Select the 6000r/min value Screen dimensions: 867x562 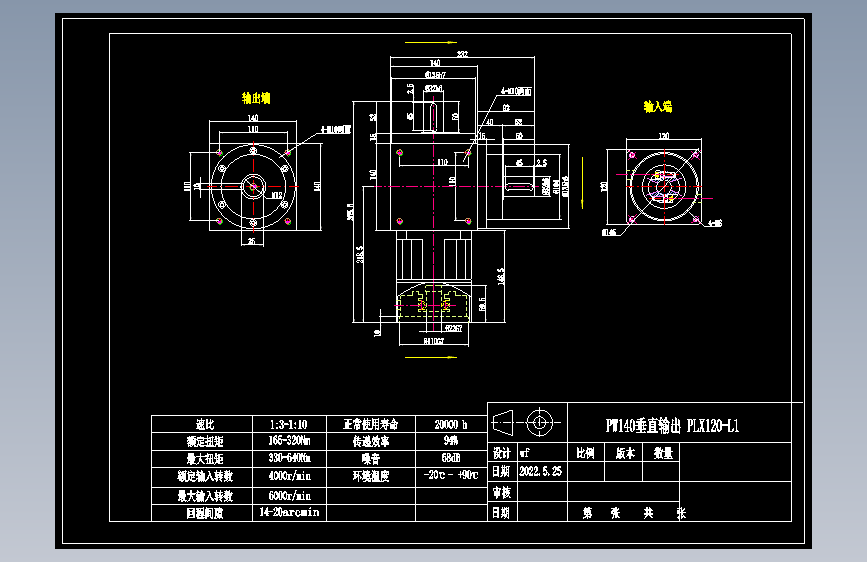click(290, 496)
